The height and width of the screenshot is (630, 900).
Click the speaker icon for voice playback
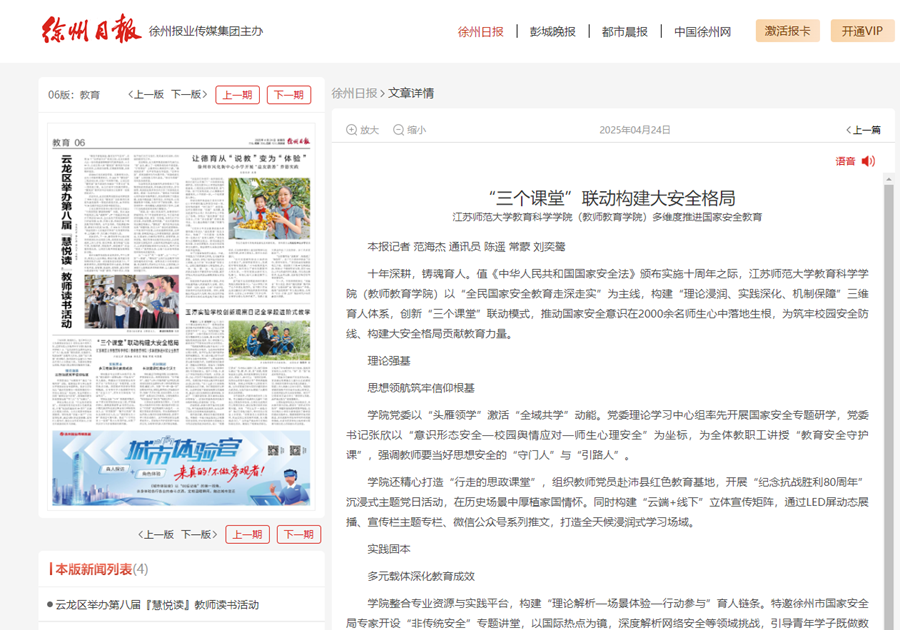[x=868, y=161]
